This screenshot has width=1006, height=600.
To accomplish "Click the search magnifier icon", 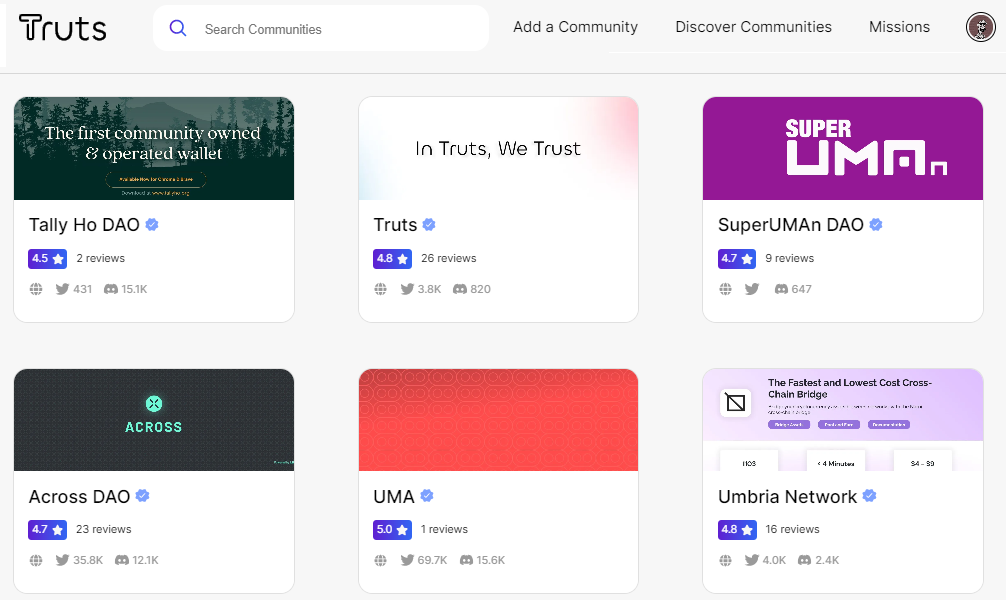I will pos(178,28).
